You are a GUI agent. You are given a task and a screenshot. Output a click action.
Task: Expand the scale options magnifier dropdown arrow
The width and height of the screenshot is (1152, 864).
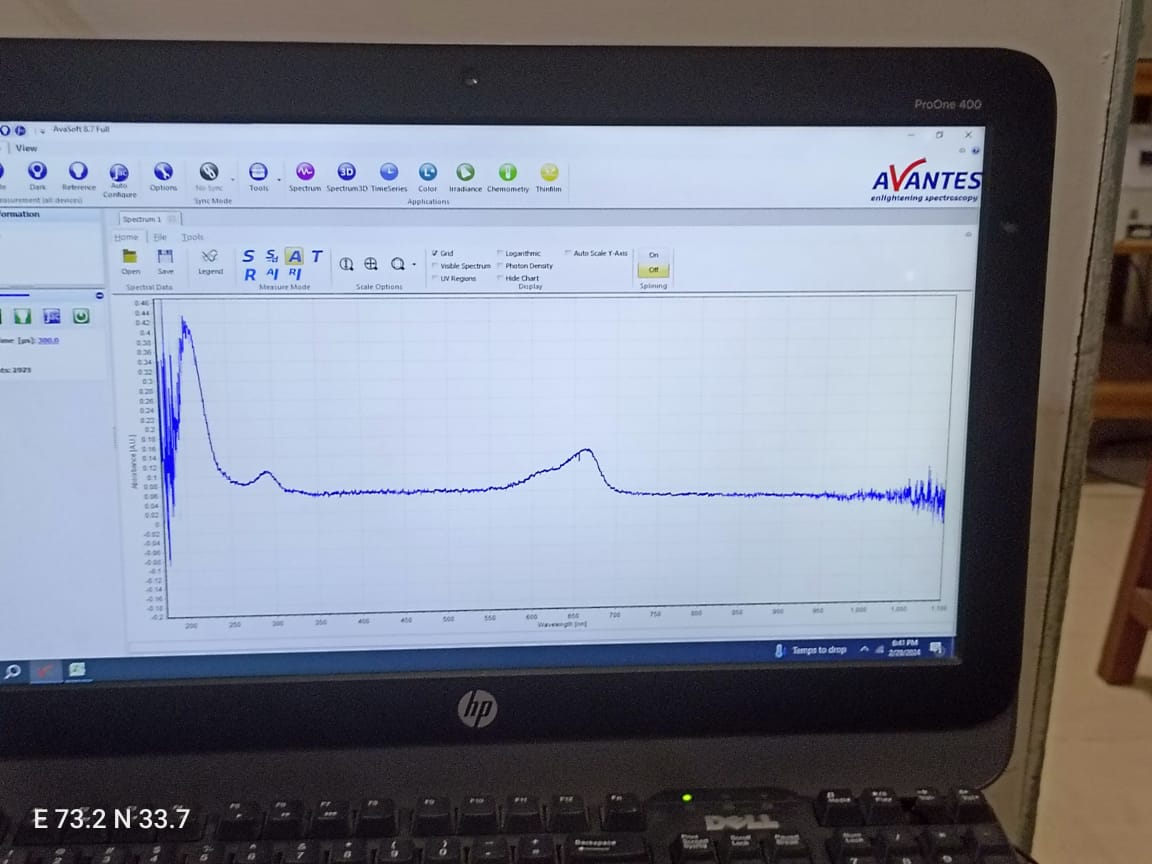pos(414,264)
